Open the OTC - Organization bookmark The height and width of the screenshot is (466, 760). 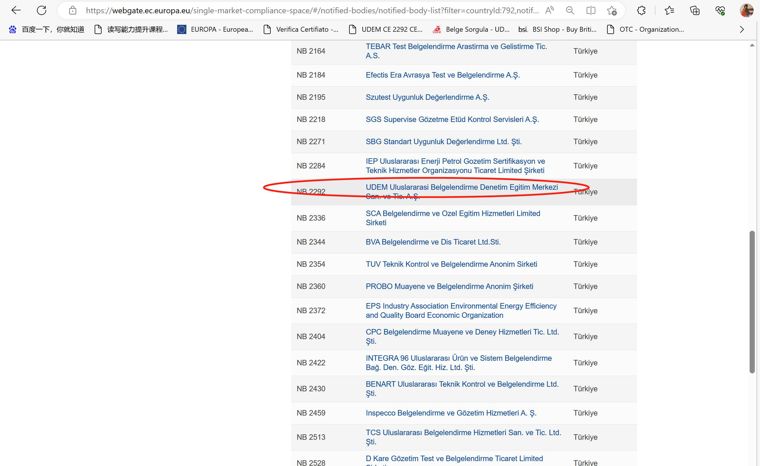[645, 30]
